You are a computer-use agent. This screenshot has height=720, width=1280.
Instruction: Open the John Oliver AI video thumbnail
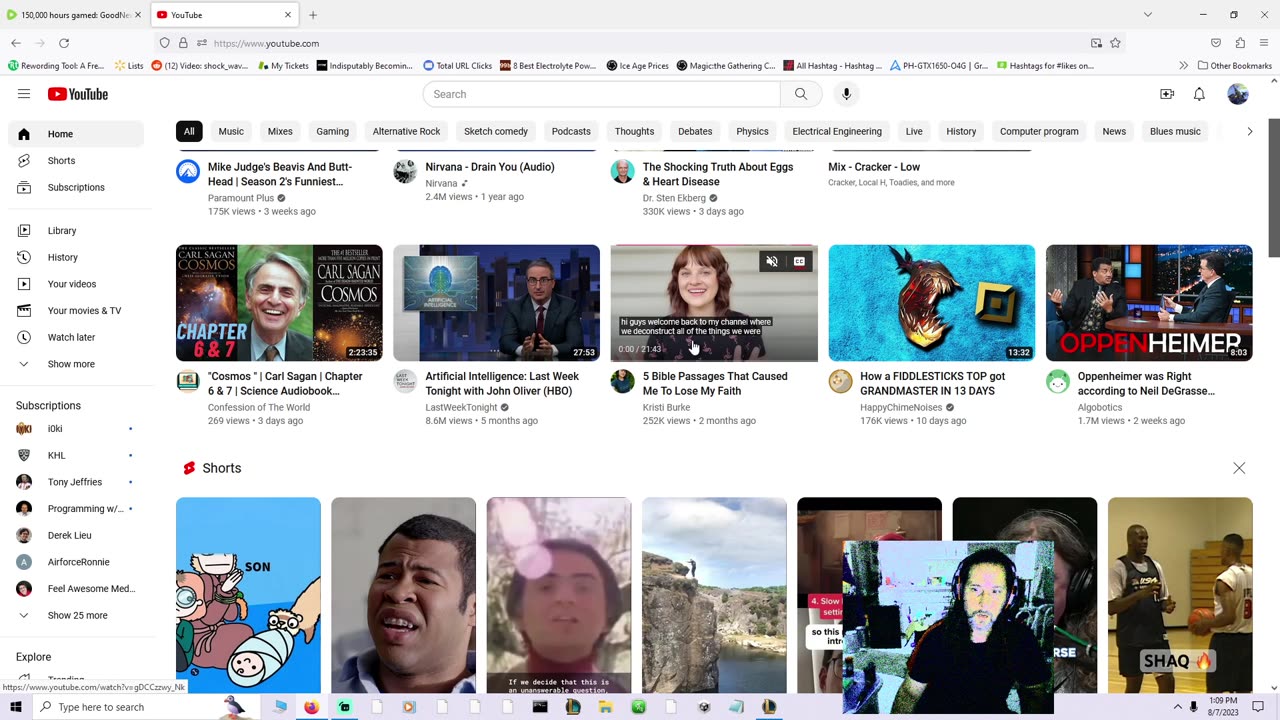click(x=496, y=303)
